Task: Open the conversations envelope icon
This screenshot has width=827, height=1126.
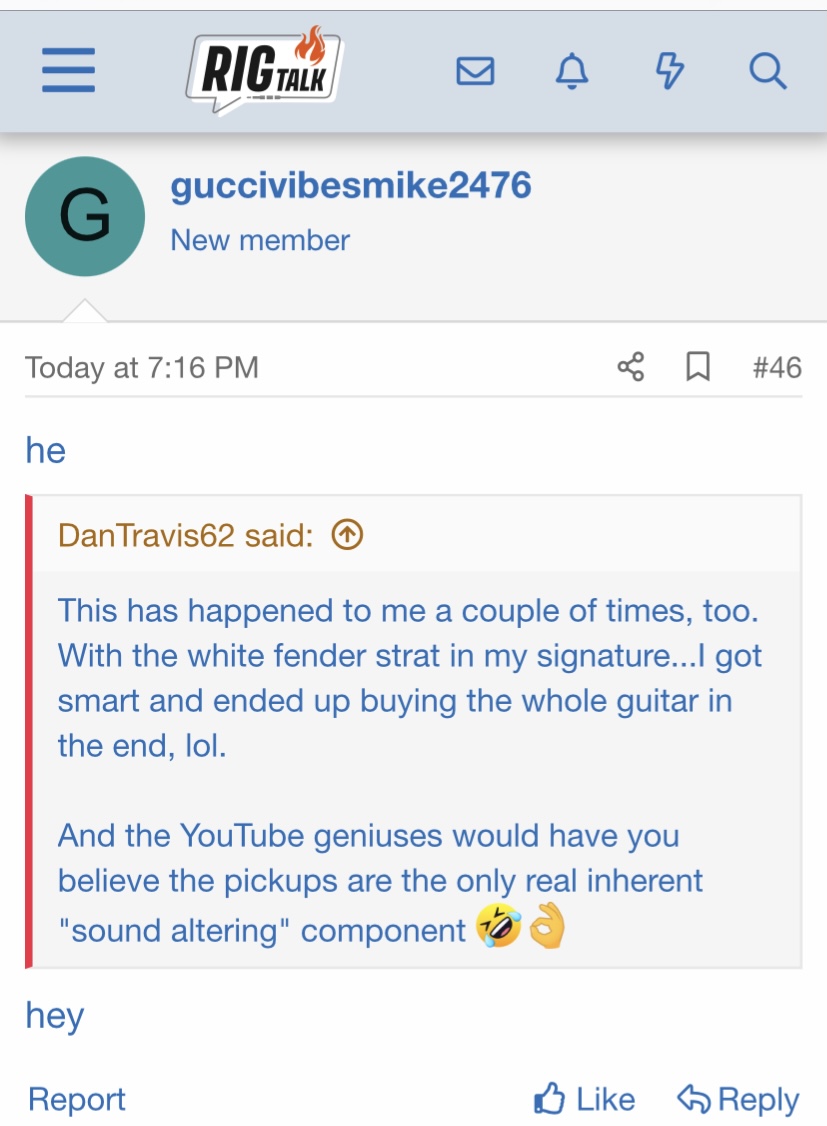Action: coord(475,71)
